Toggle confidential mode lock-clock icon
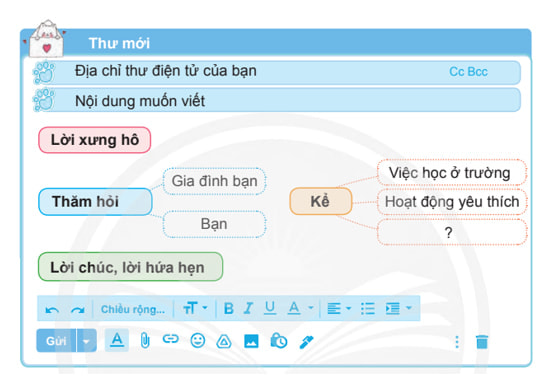This screenshot has height=377, width=559. [x=278, y=340]
